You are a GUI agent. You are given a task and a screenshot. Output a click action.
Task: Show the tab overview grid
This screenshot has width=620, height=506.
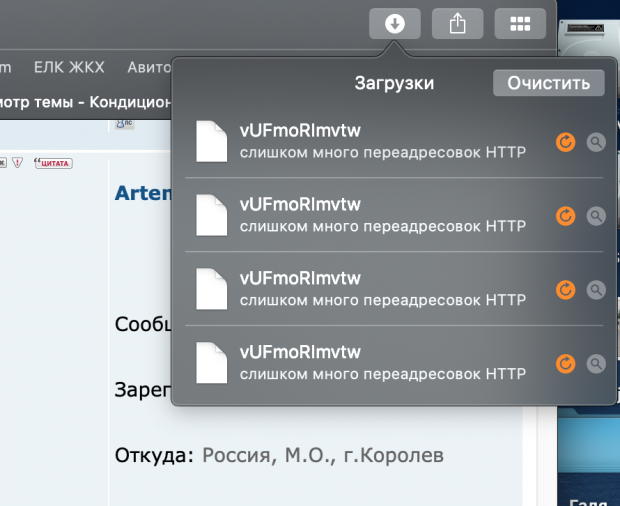coord(520,24)
